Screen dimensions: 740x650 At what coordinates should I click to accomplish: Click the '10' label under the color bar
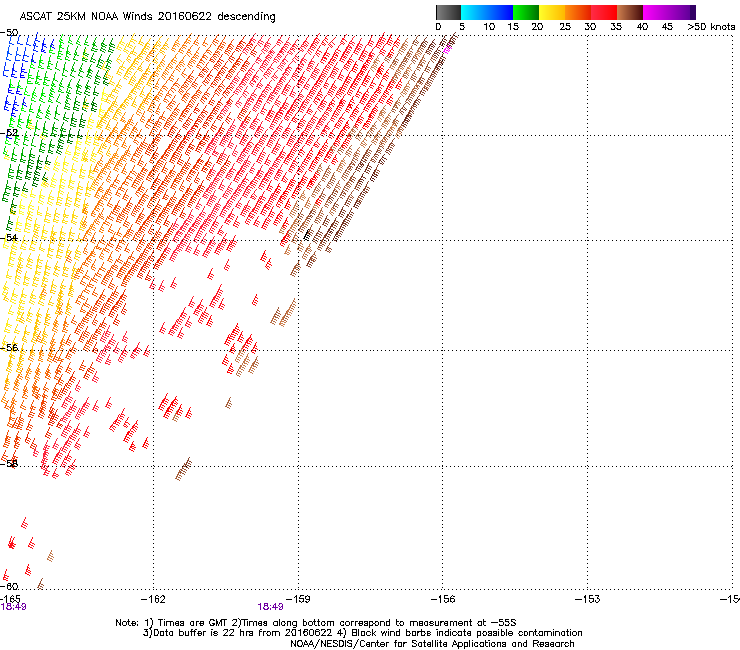489,27
